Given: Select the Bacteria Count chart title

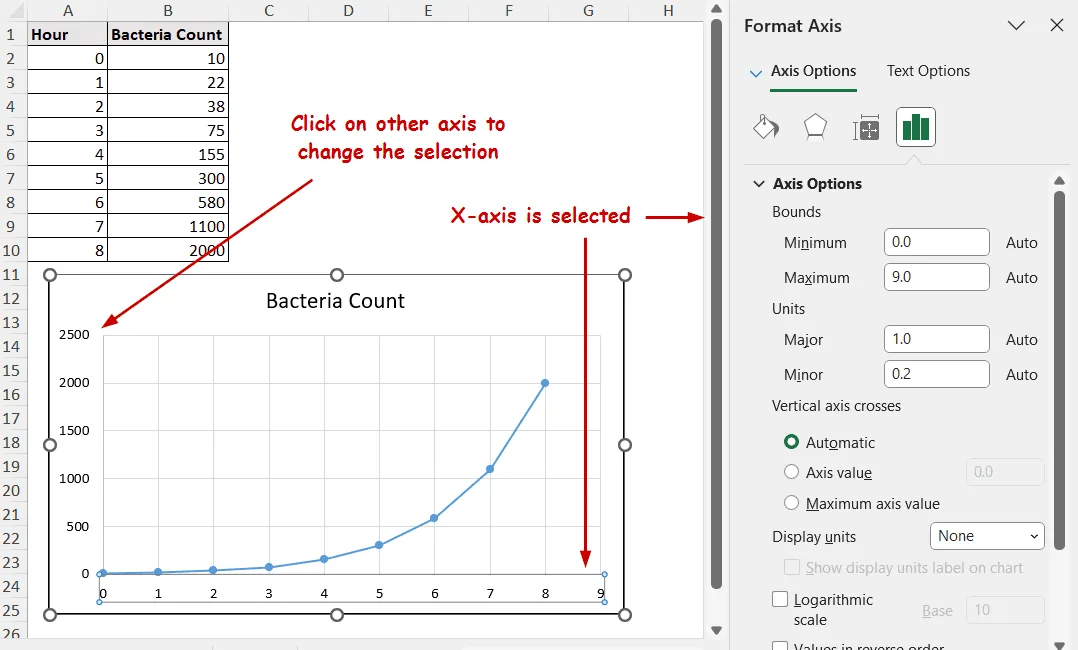Looking at the screenshot, I should coord(336,301).
